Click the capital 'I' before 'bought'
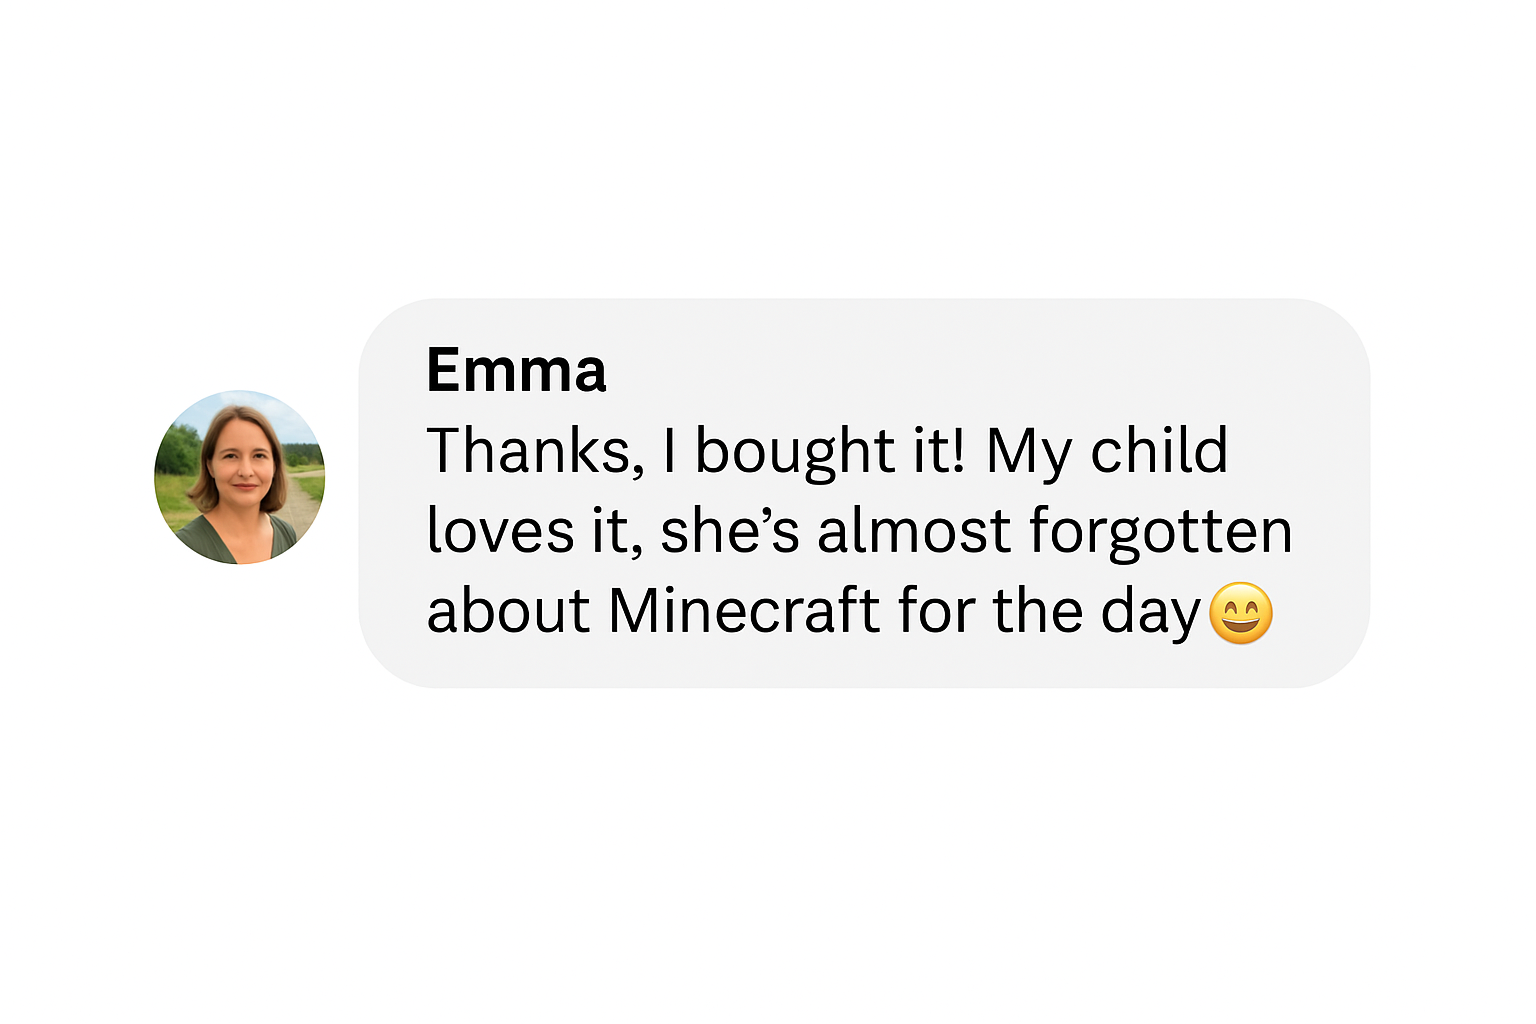The width and height of the screenshot is (1536, 1024). click(670, 450)
